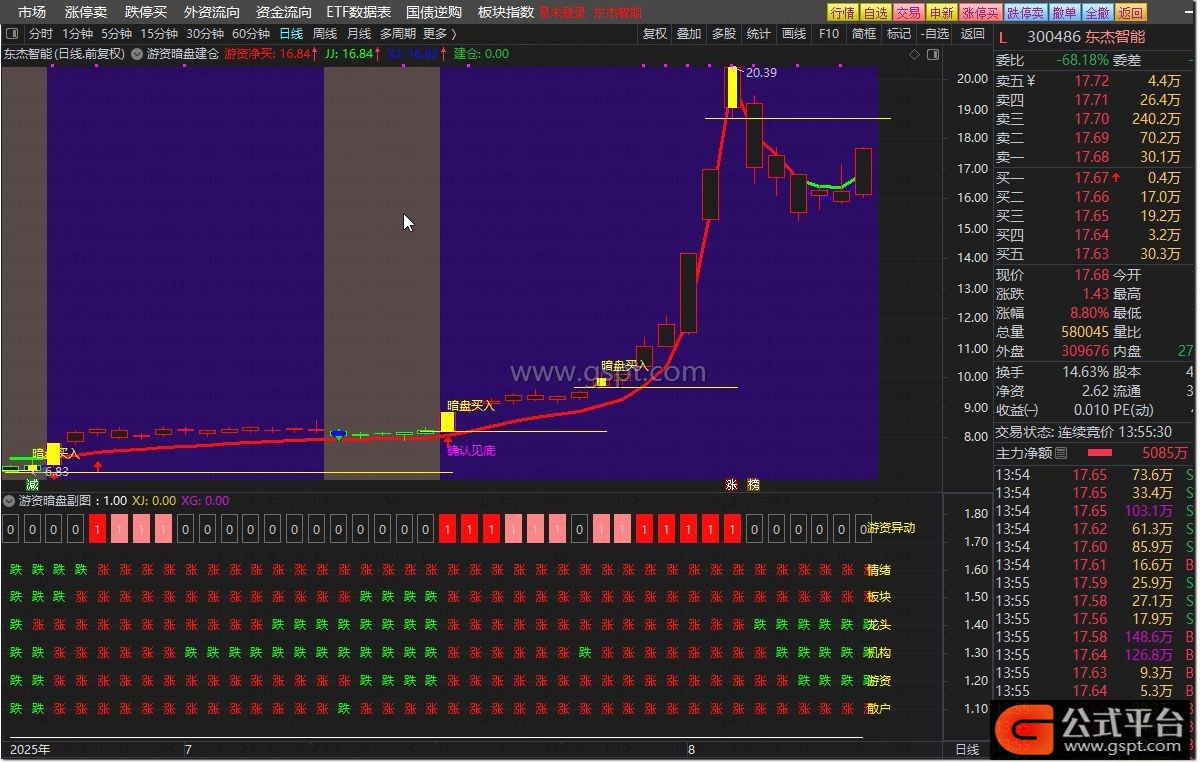1200x763 pixels.
Task: Click the 主力净额 settings icon
Action: 1062,453
